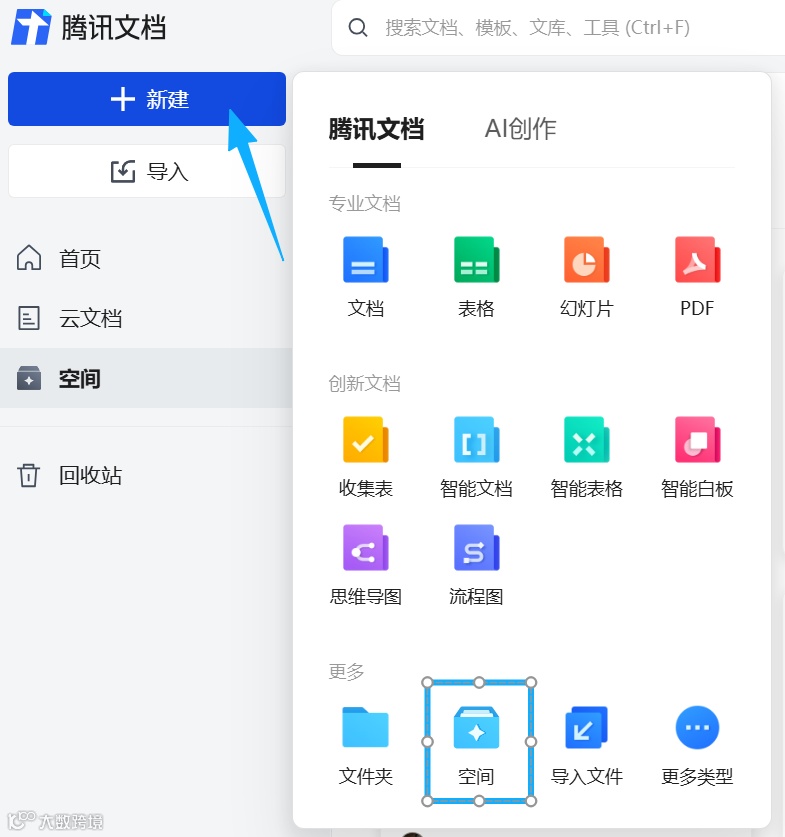Viewport: 785px width, 837px height.
Task: Open 更多类型 more types
Action: pyautogui.click(x=697, y=746)
